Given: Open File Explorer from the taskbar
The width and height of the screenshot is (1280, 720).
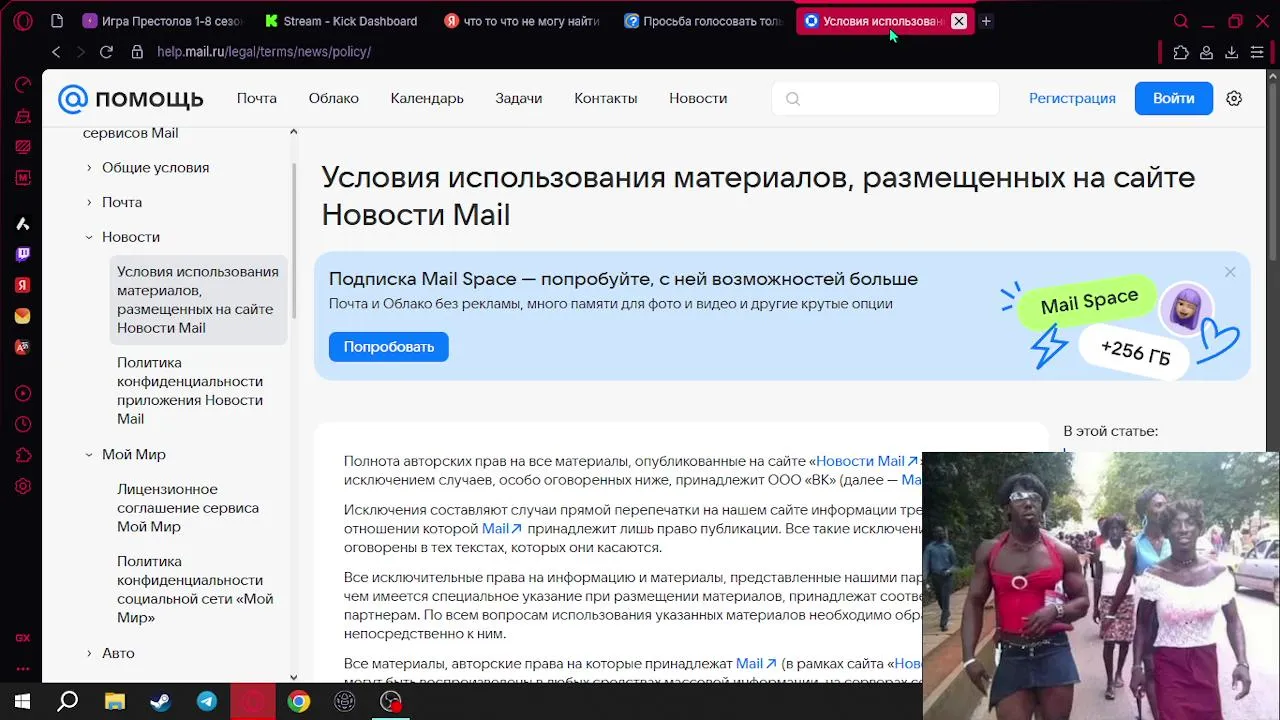Looking at the screenshot, I should coord(114,702).
